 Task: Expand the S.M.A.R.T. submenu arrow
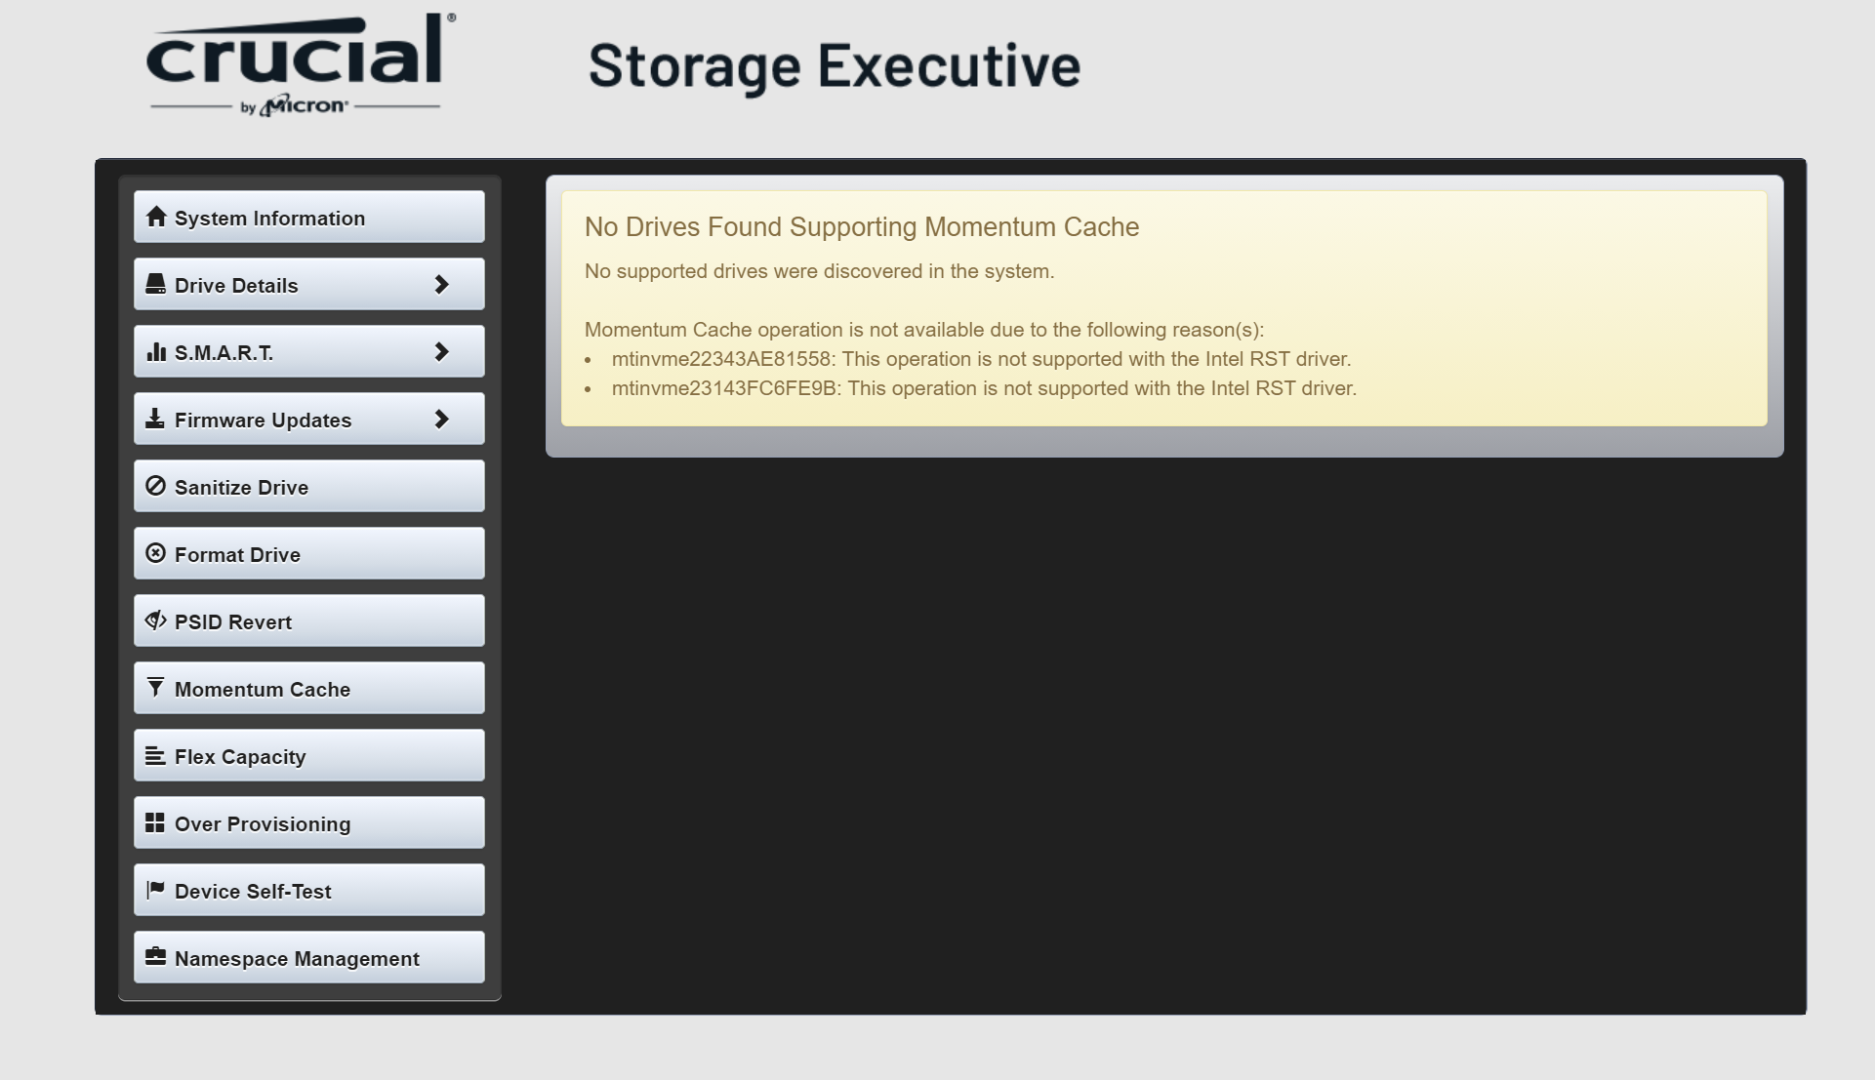441,352
